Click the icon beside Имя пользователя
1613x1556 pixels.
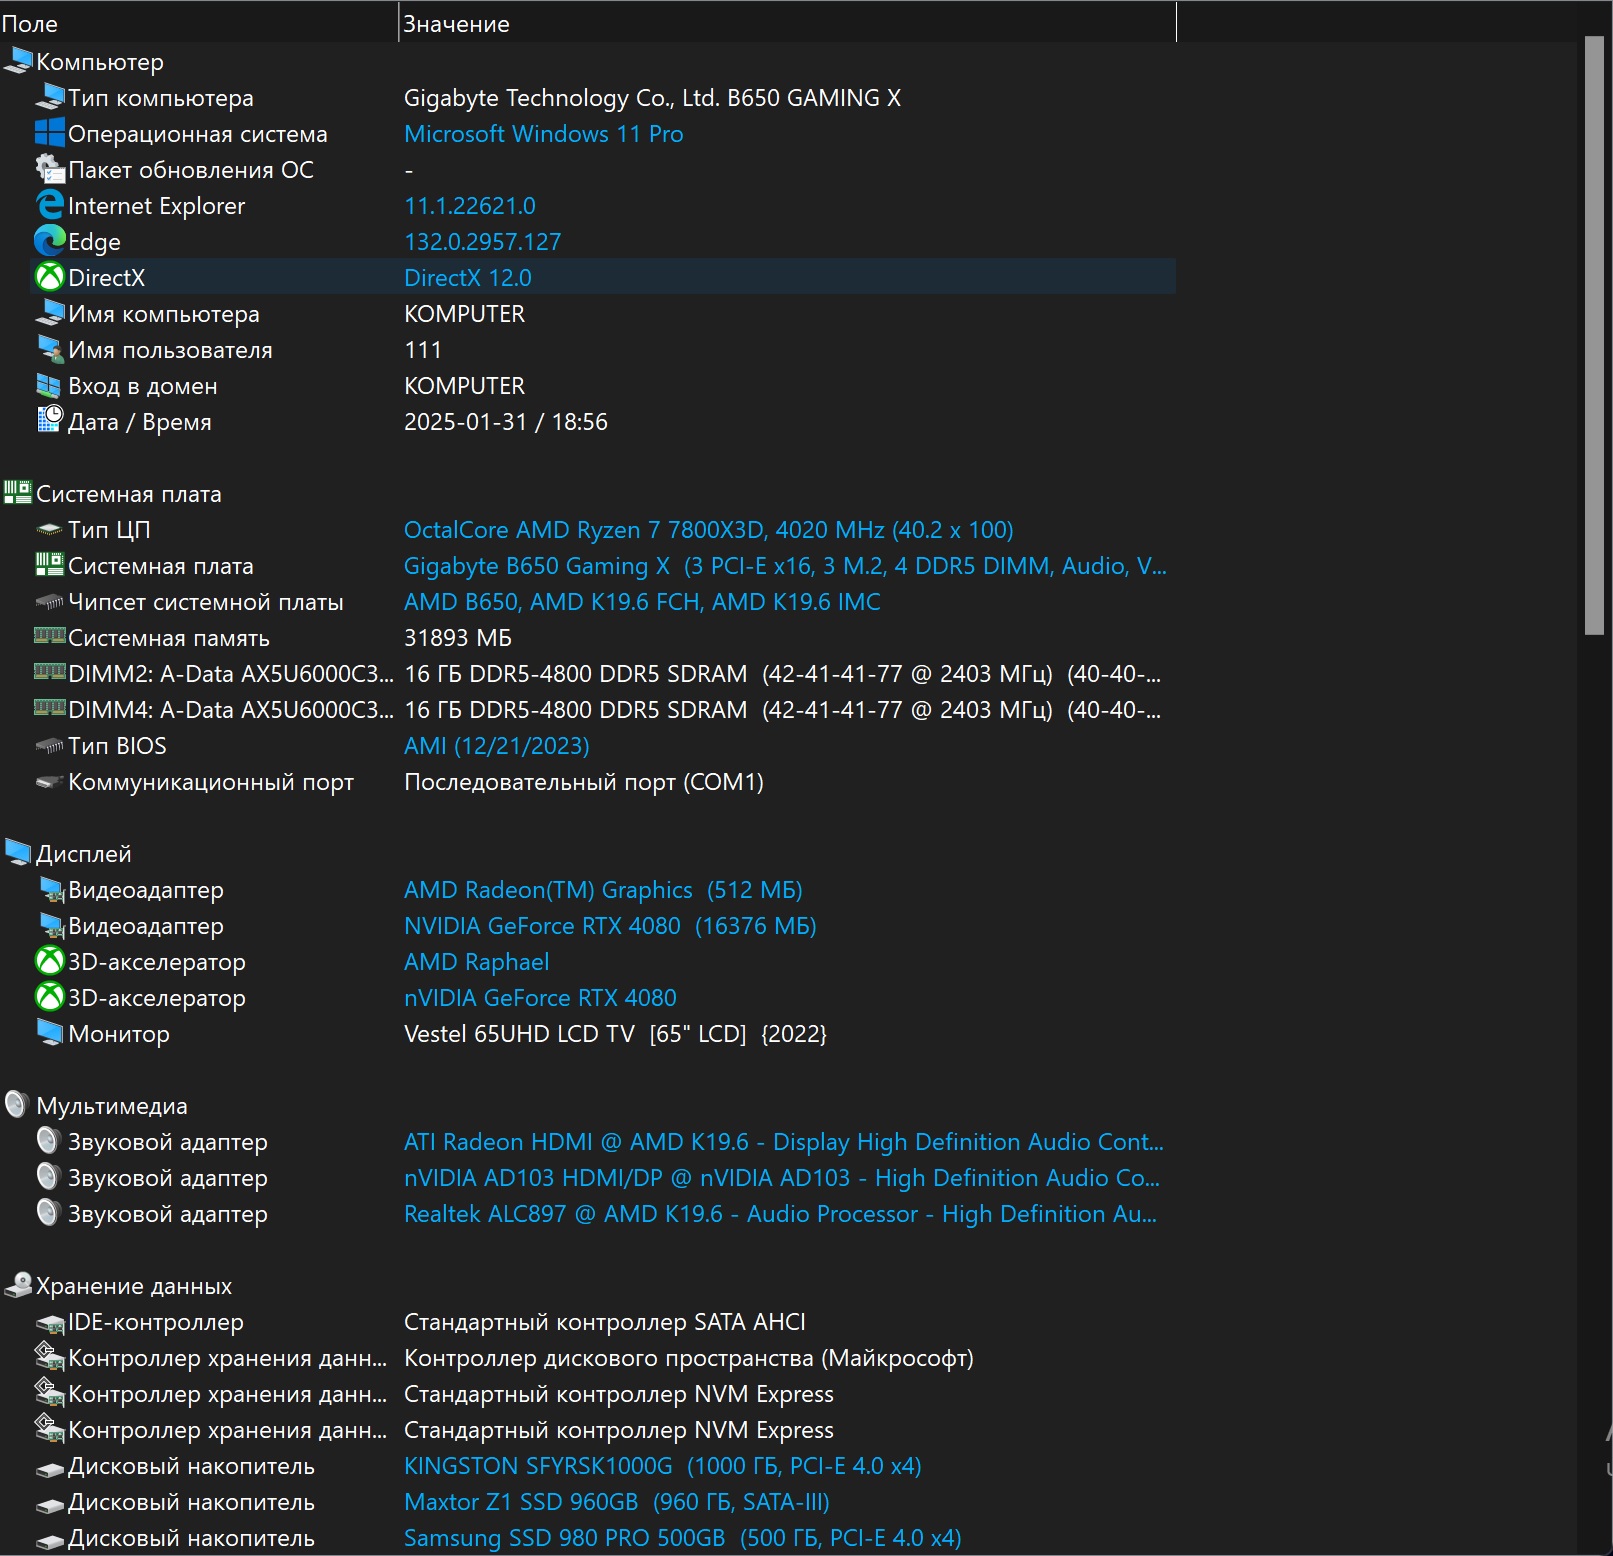point(50,349)
